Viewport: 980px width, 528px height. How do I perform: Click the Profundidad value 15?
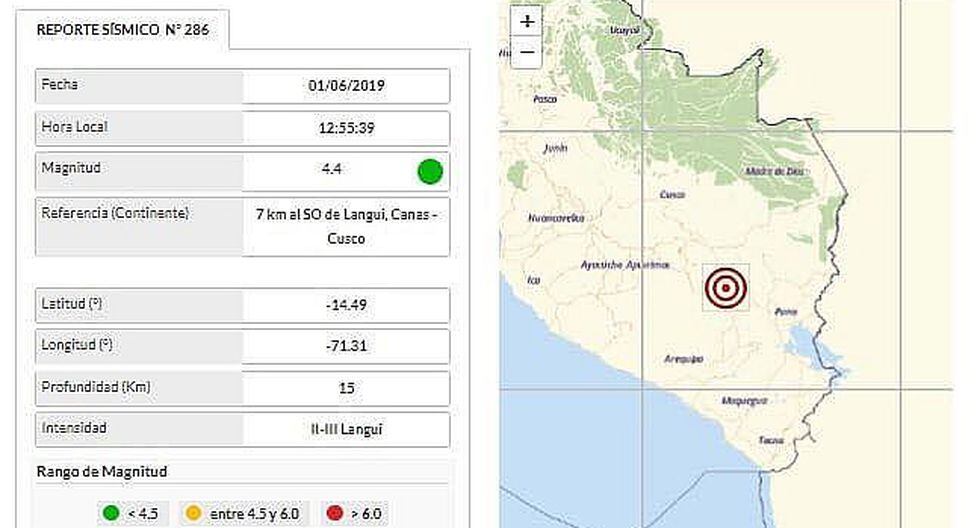point(346,388)
